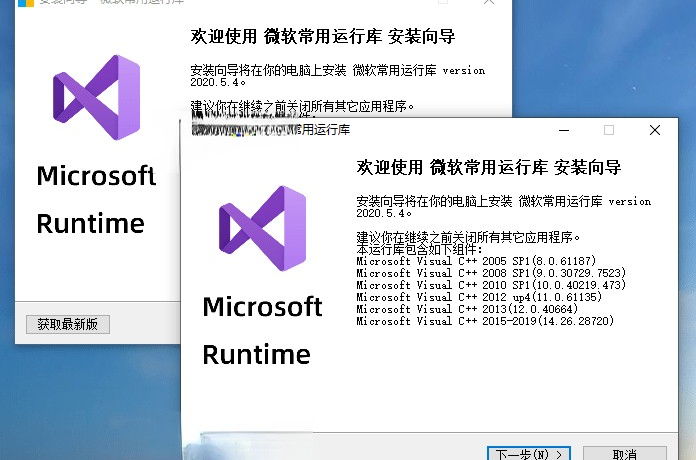Click the Visual Studio logo in back window

[x=97, y=97]
